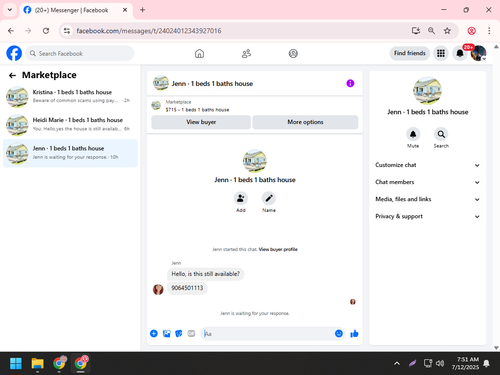Open the Friends icon in top navigation
The height and width of the screenshot is (375, 500).
point(246,53)
